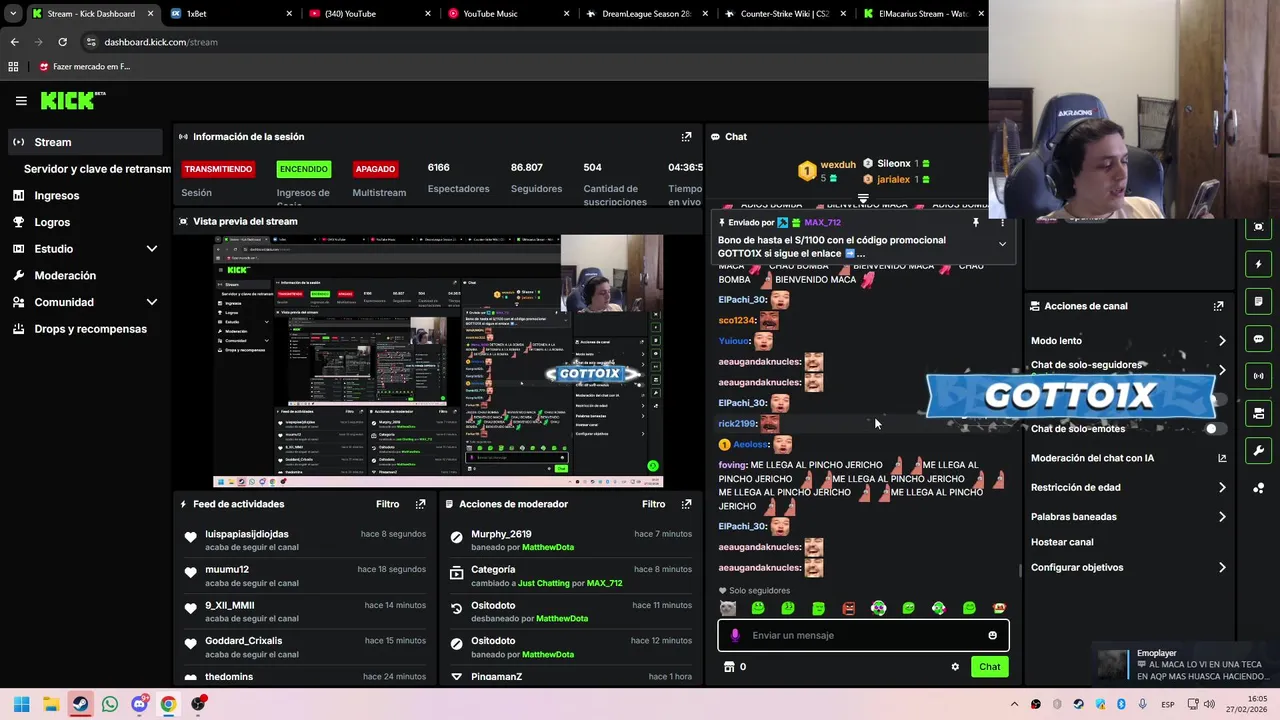Open Moderación in the left sidebar
This screenshot has width=1280, height=720.
[85, 275]
